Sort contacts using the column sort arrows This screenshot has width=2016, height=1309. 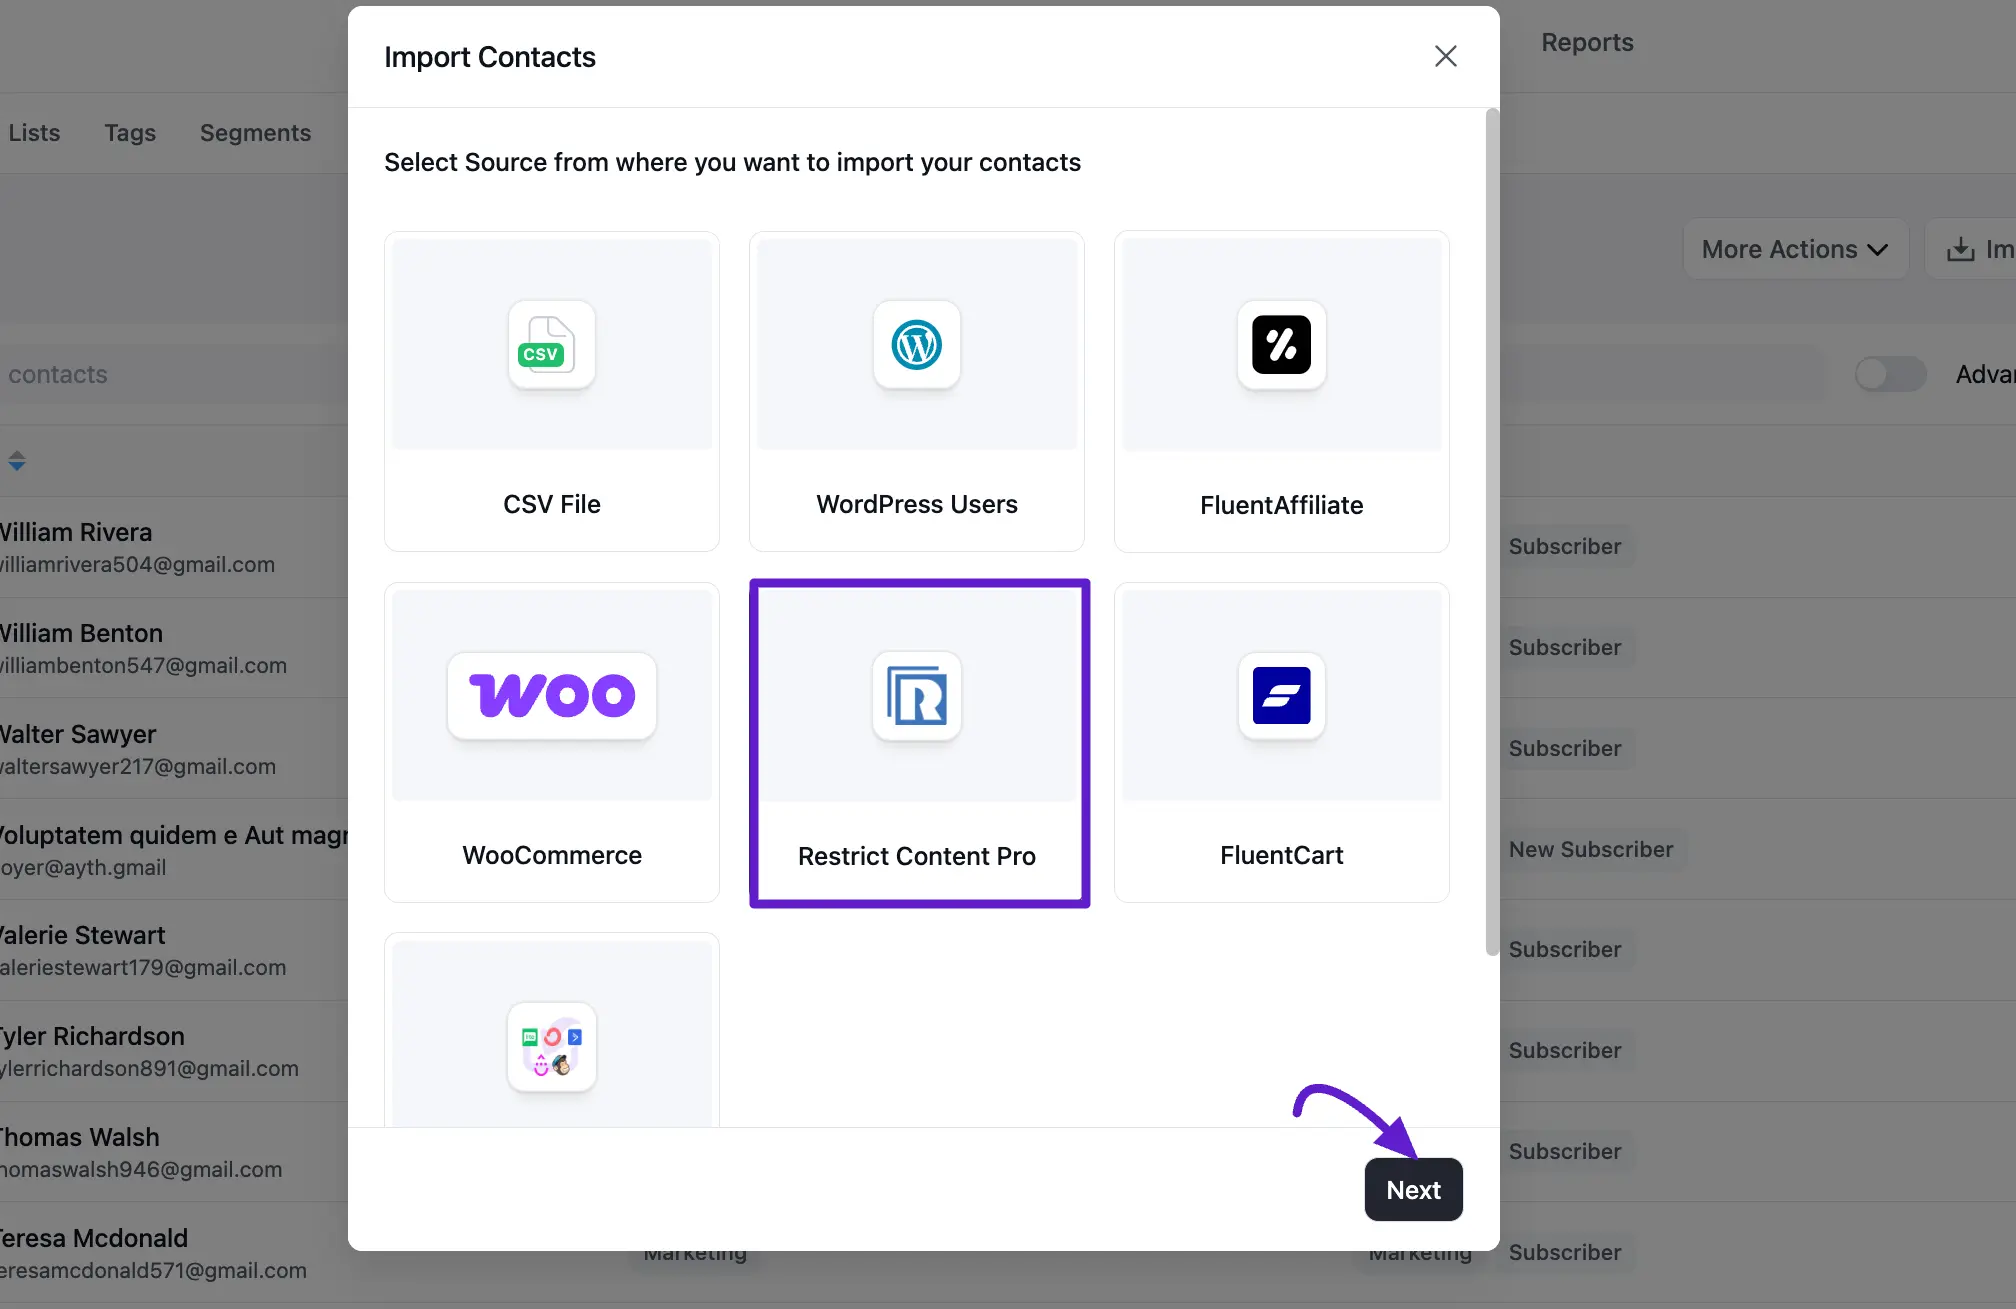pyautogui.click(x=17, y=461)
